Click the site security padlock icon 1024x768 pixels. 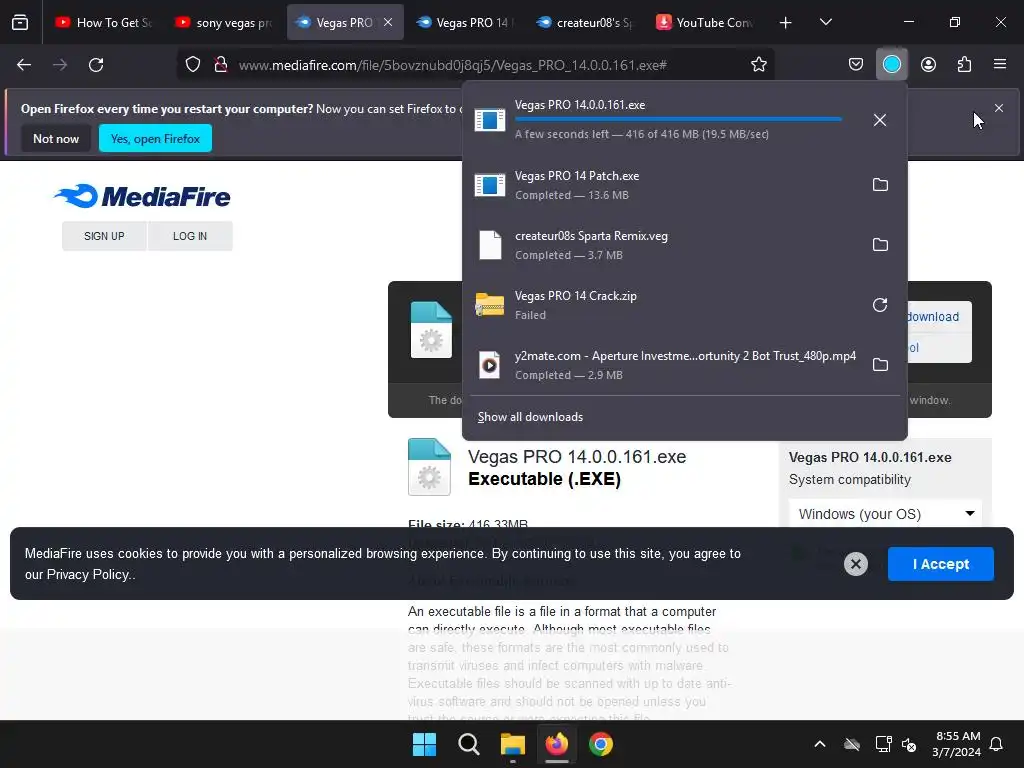[x=221, y=65]
